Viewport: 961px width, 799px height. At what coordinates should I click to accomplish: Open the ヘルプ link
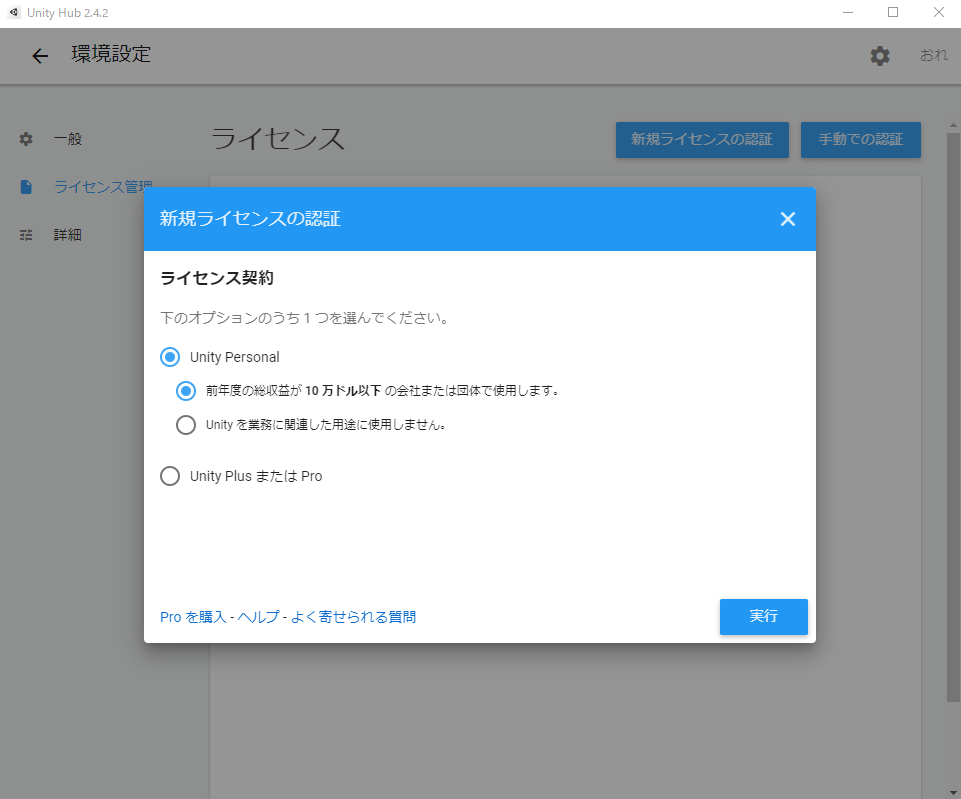(x=258, y=617)
